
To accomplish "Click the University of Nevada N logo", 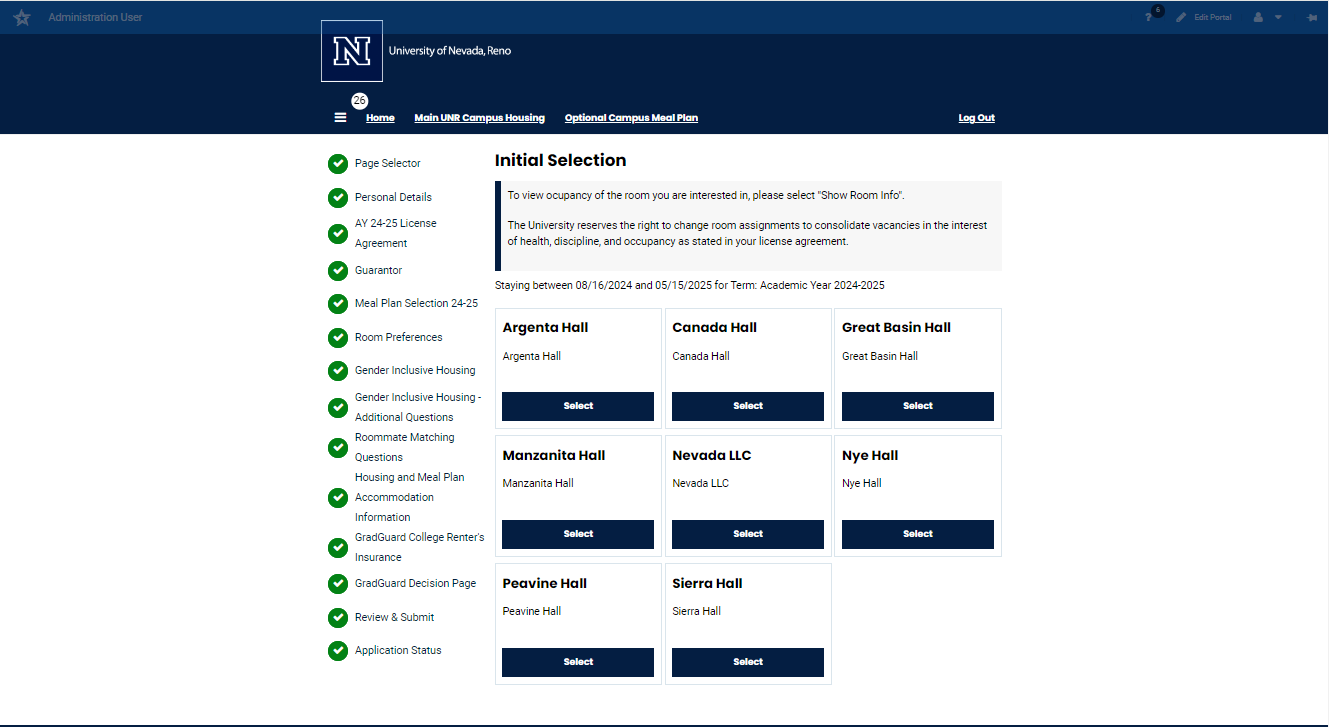I will [351, 50].
